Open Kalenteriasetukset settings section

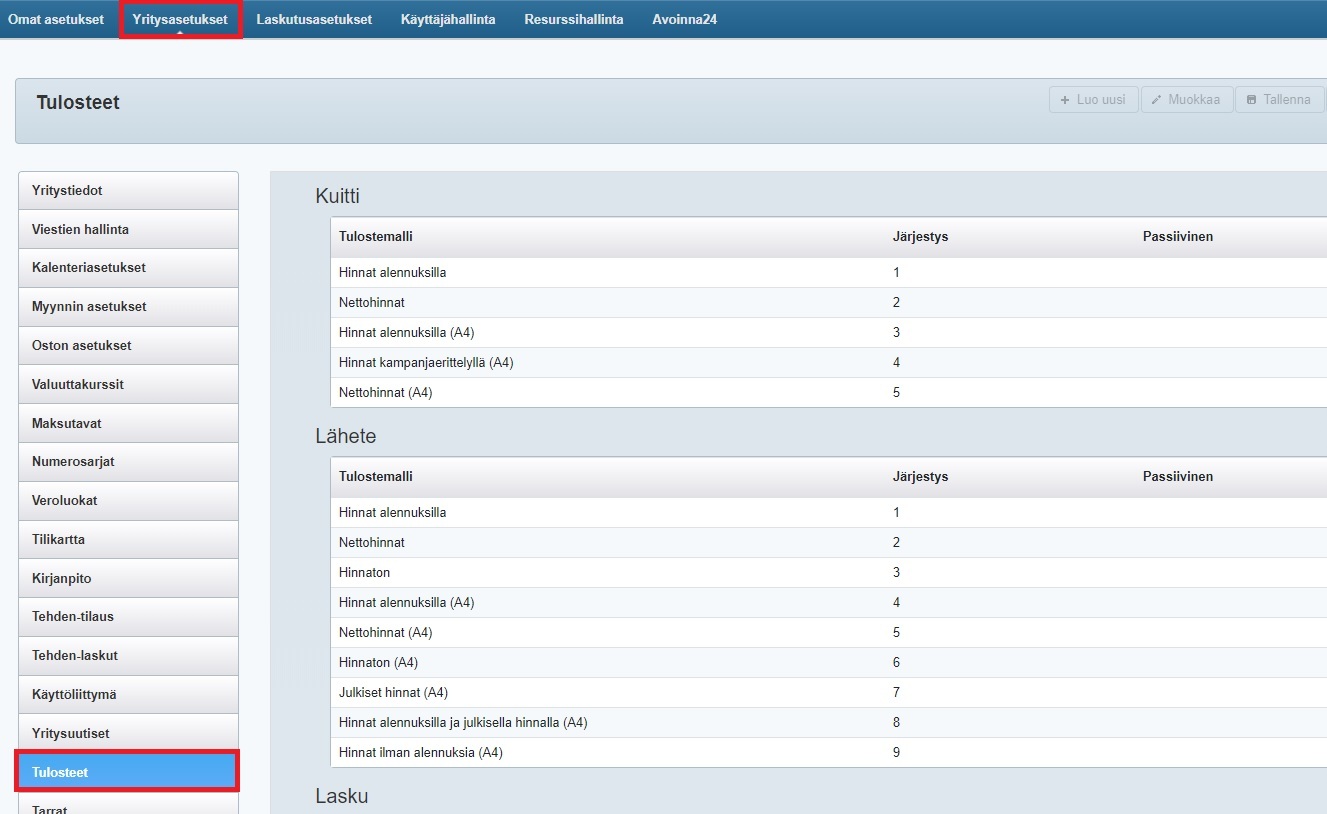(128, 268)
